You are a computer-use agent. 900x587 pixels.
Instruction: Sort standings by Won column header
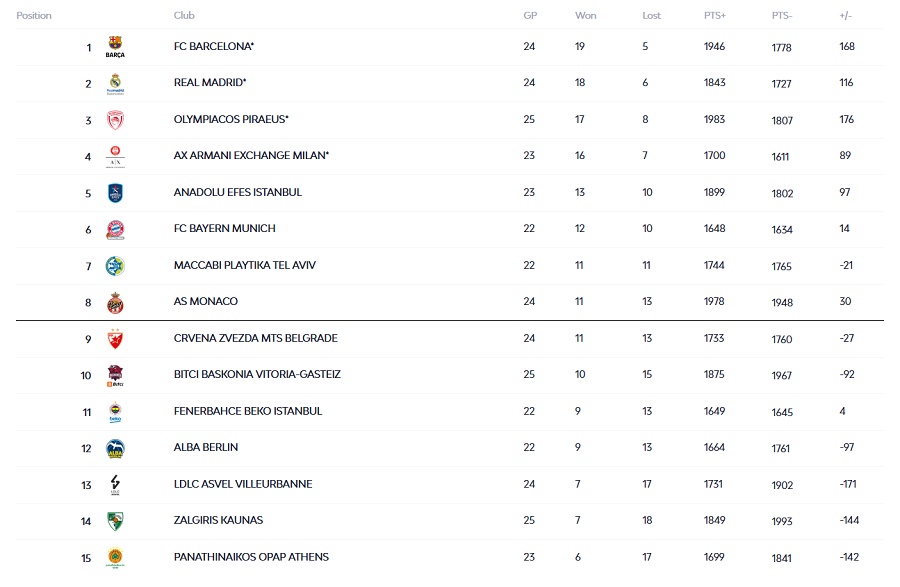586,16
